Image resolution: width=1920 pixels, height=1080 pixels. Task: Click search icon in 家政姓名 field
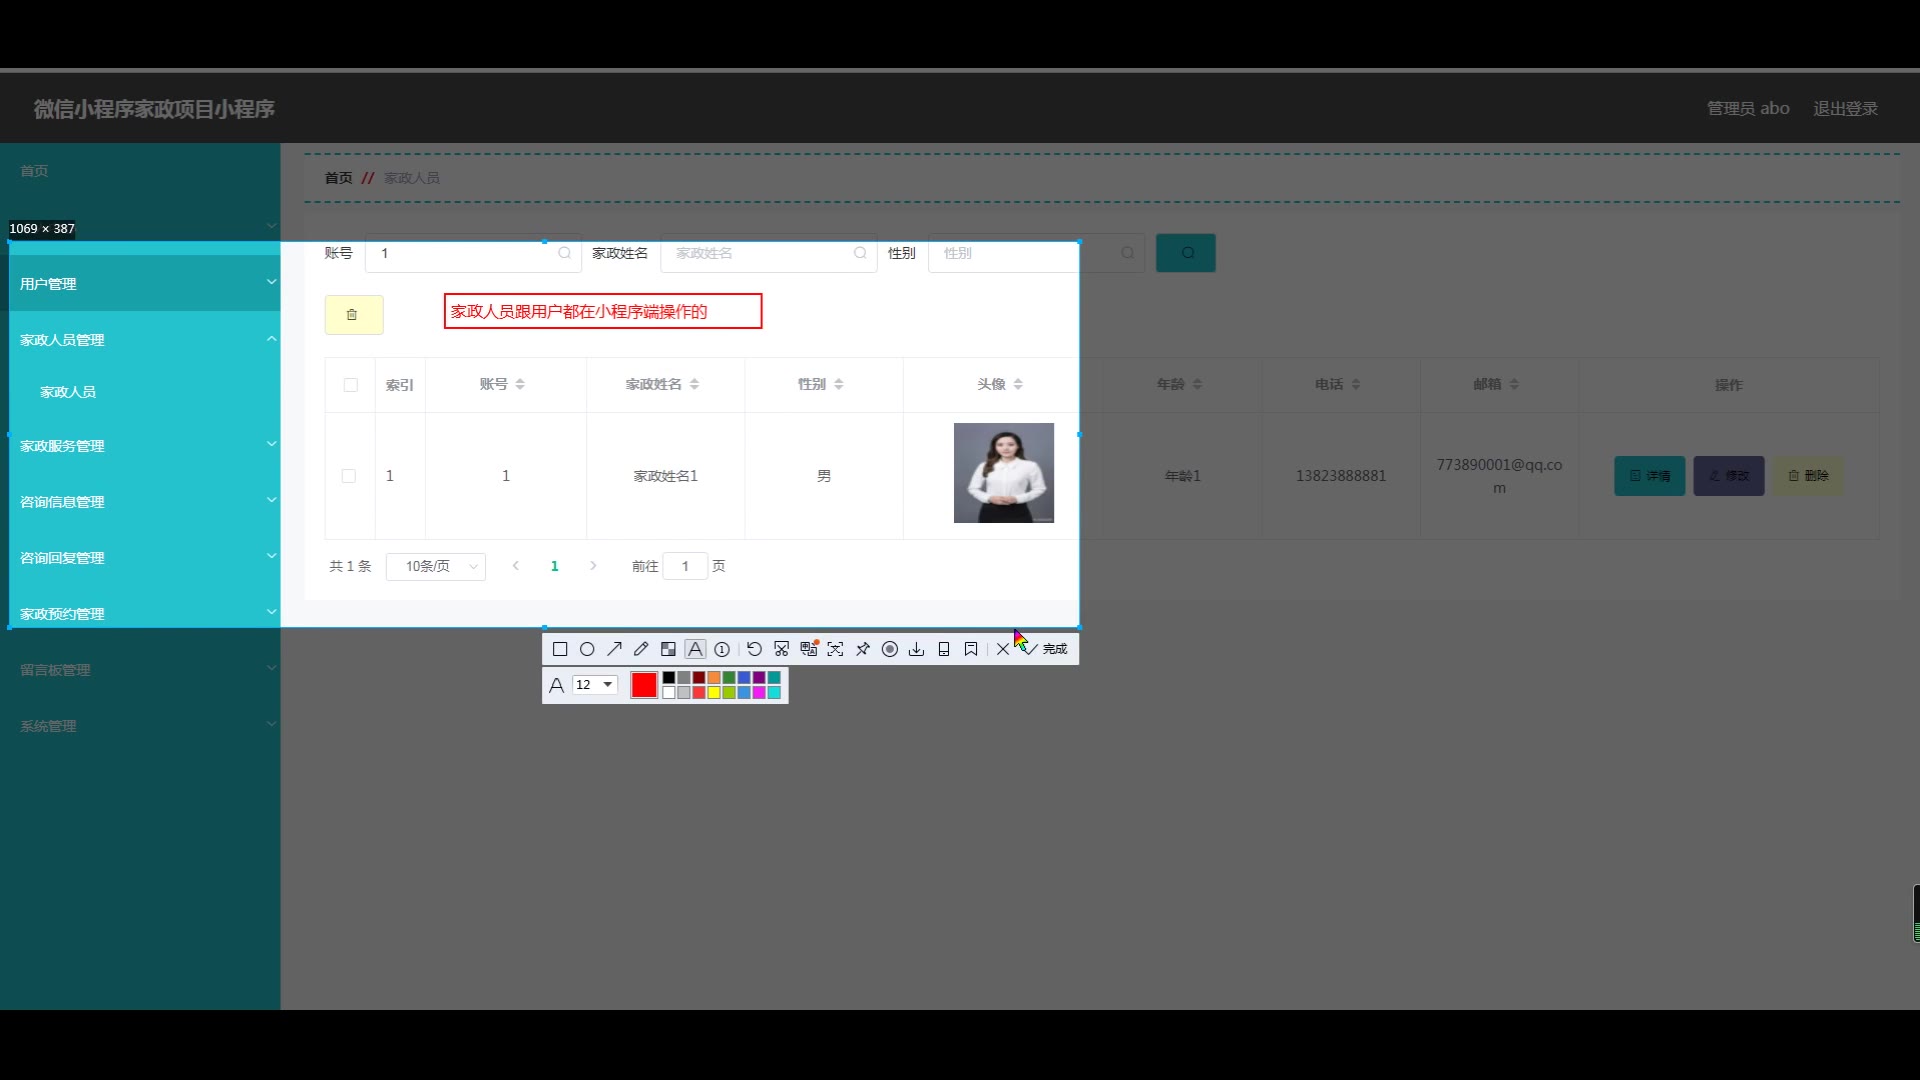[860, 253]
